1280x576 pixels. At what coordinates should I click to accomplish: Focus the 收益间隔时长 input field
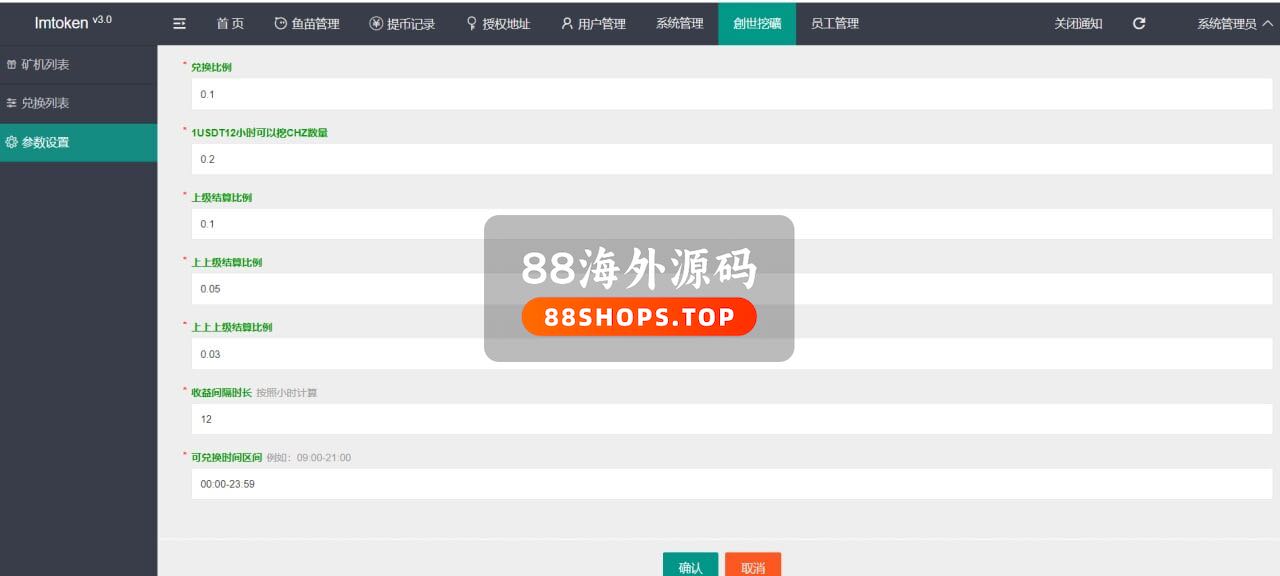[x=731, y=419]
